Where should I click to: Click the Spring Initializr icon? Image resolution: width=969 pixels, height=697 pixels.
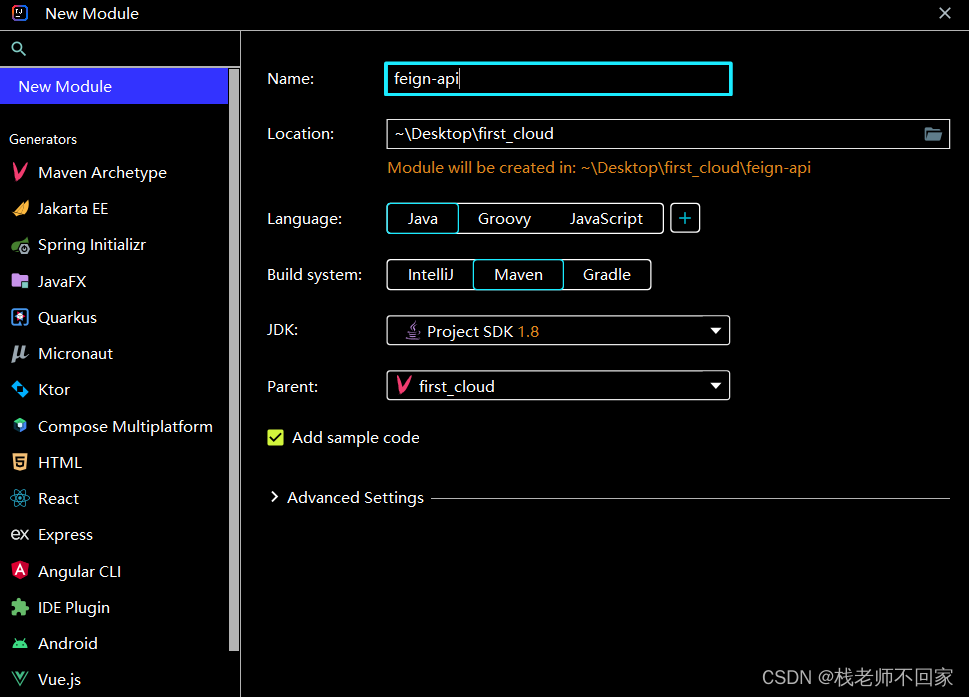[20, 245]
